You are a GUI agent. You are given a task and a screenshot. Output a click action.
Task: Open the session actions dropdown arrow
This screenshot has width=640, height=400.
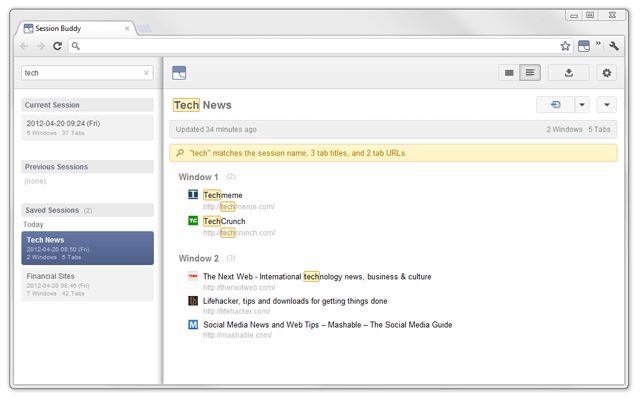tap(607, 105)
